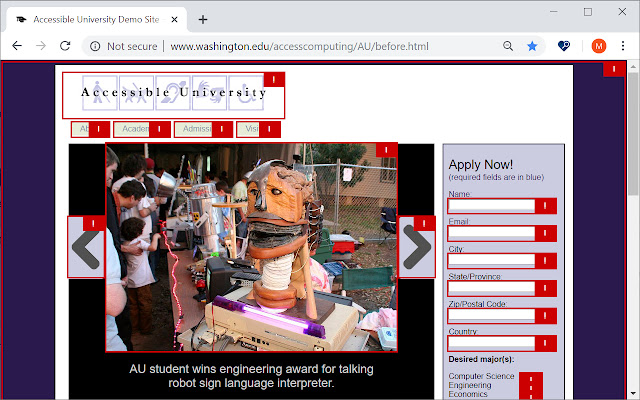This screenshot has width=640, height=400.
Task: Open Chrome's three-dot menu
Action: [623, 46]
